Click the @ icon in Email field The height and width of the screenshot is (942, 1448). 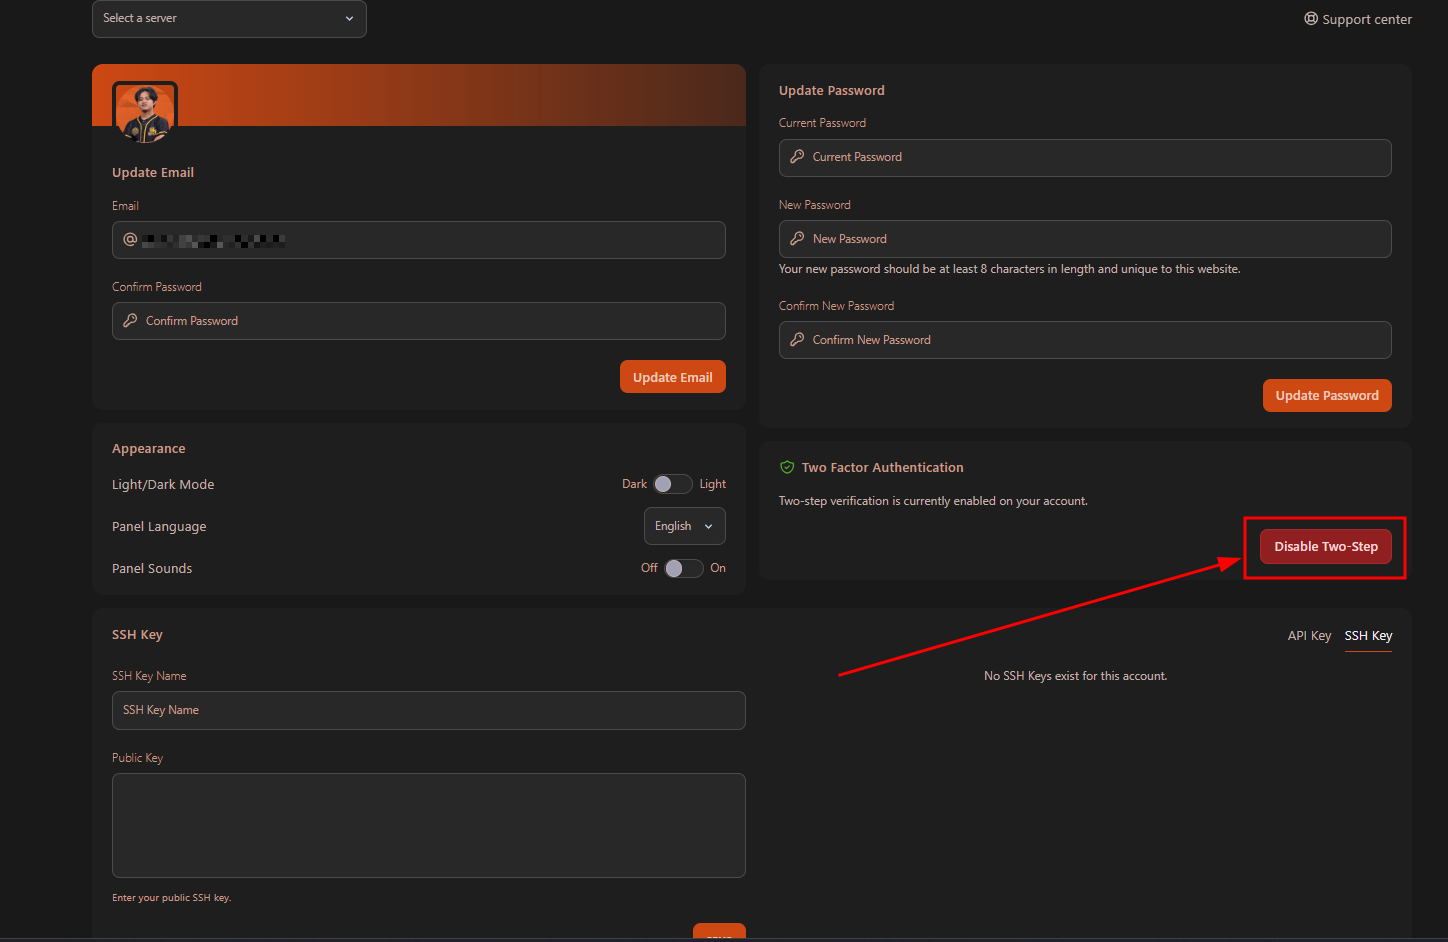pos(130,240)
